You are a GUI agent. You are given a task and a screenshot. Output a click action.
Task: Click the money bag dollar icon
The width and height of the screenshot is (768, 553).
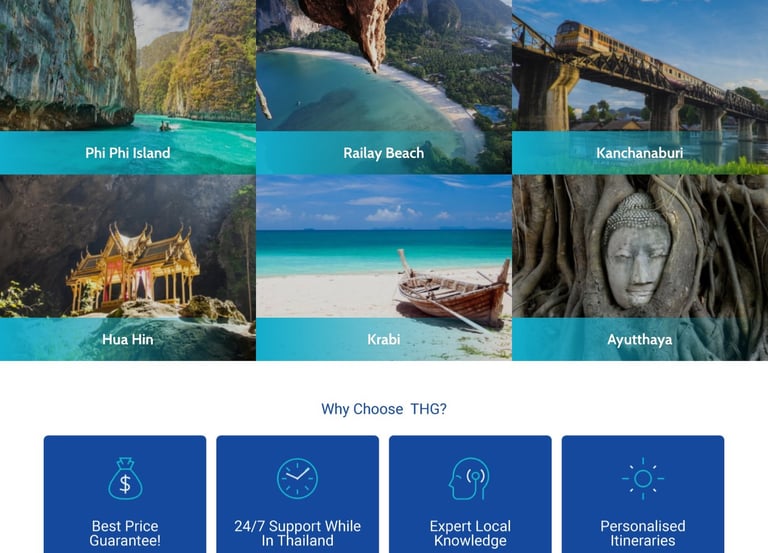125,479
